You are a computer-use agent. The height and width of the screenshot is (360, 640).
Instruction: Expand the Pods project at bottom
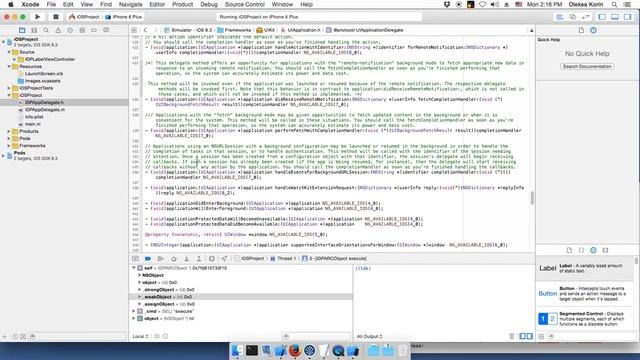[4, 155]
